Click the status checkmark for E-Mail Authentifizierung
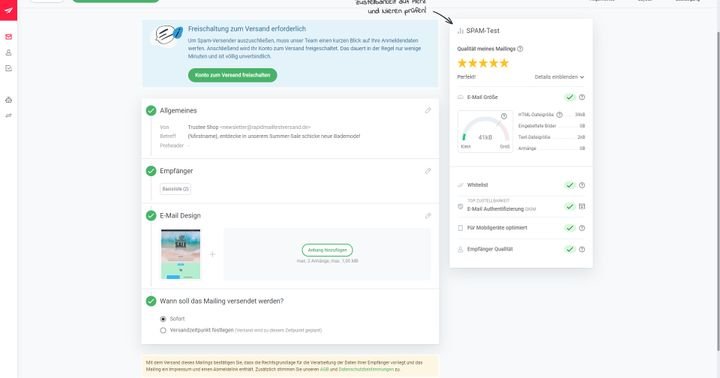 [x=569, y=207]
